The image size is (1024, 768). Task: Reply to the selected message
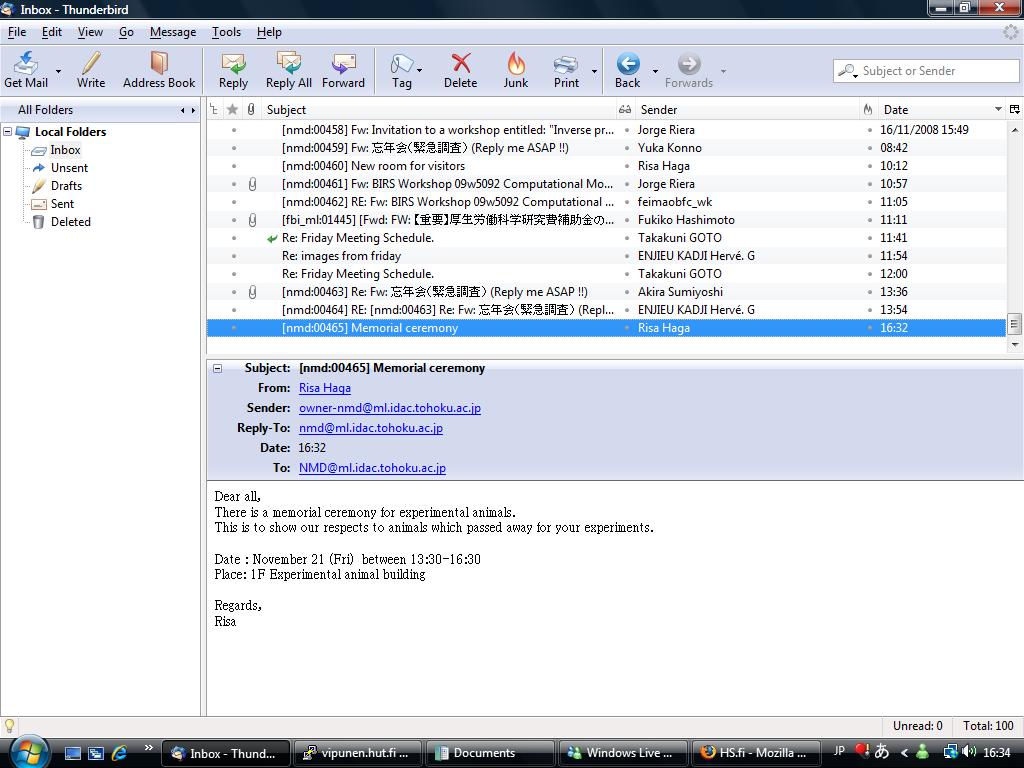(x=233, y=70)
